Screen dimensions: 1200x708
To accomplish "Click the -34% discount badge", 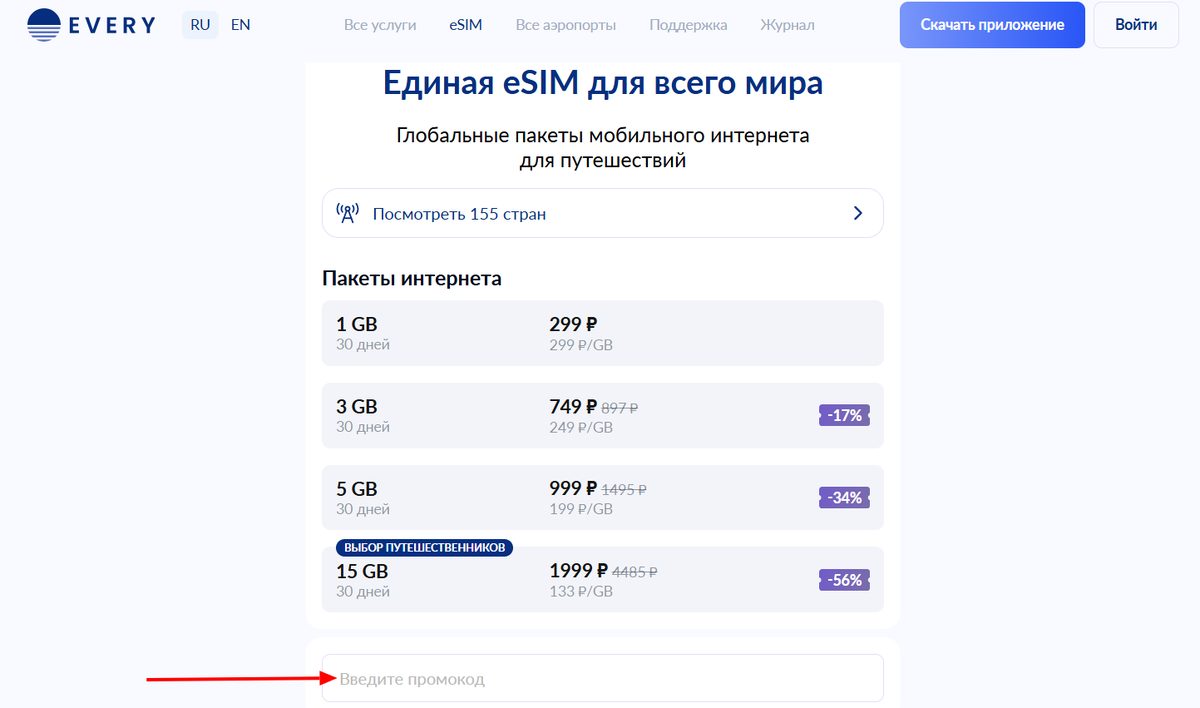I will pos(845,497).
